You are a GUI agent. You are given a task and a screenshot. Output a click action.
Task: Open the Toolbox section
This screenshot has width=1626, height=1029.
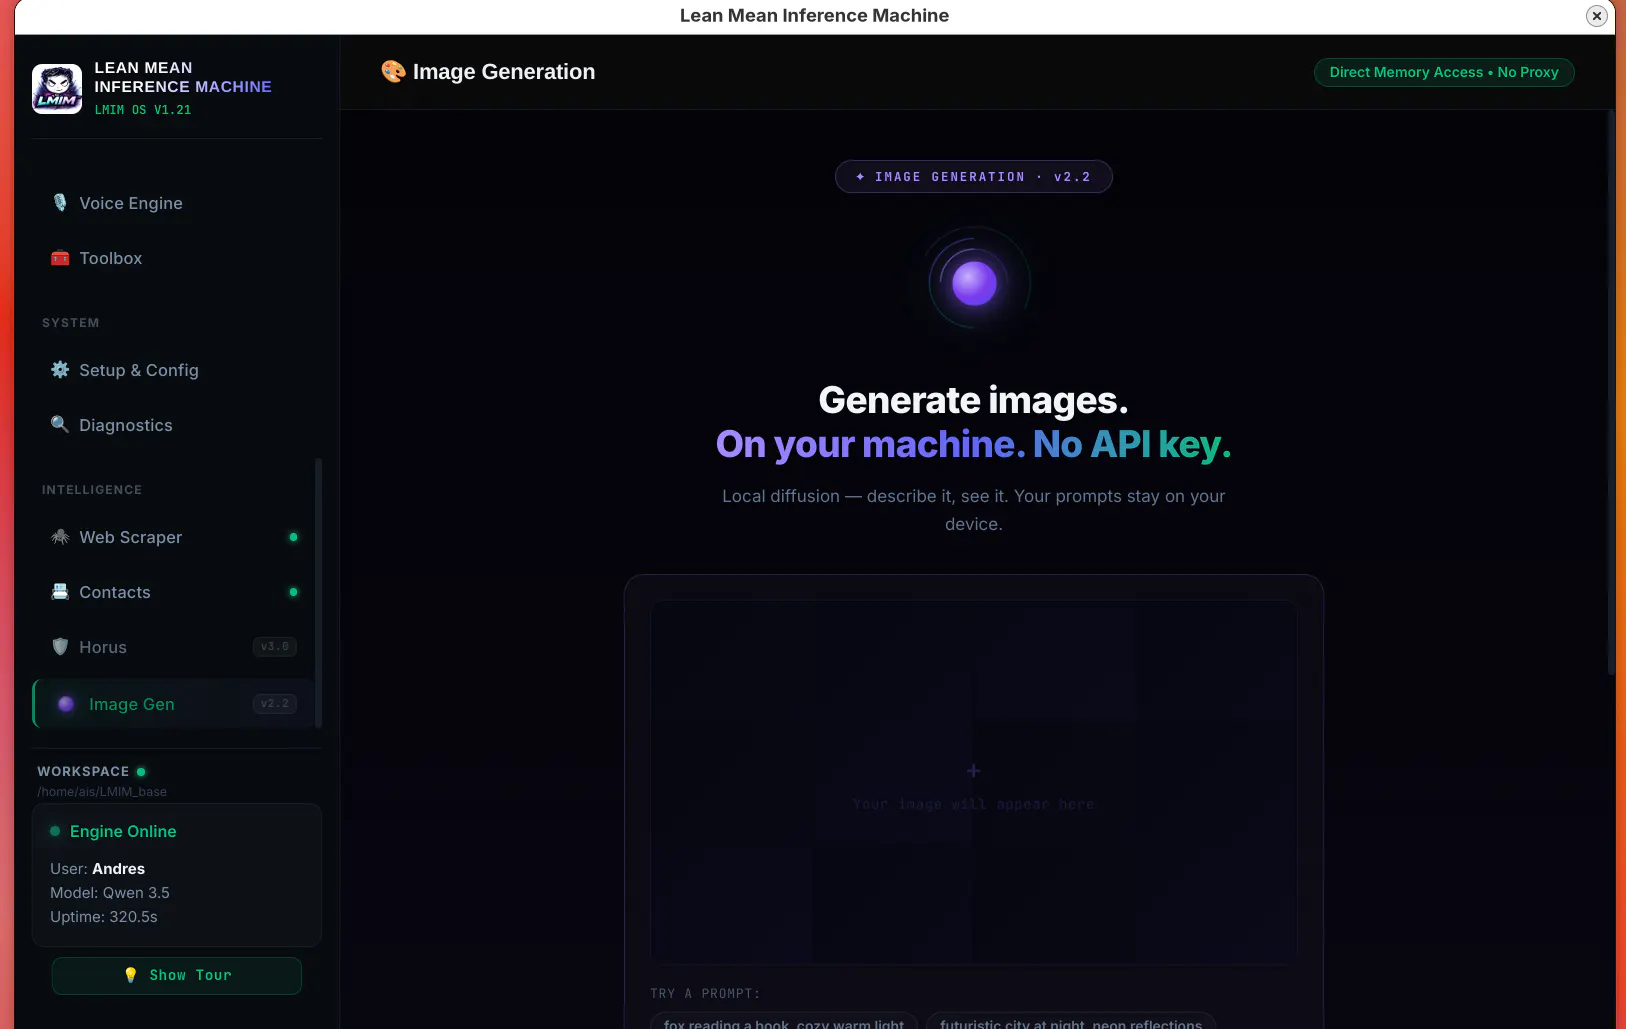[174, 258]
